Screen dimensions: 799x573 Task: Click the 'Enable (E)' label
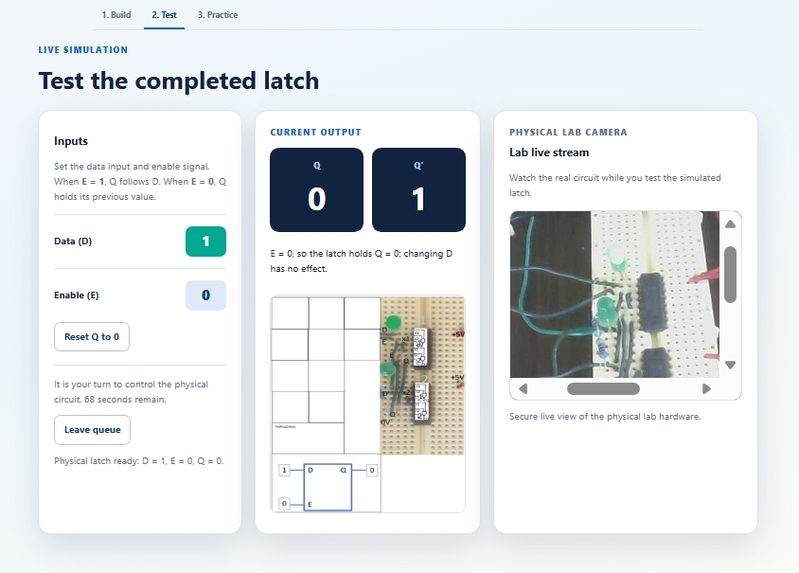[x=76, y=295]
